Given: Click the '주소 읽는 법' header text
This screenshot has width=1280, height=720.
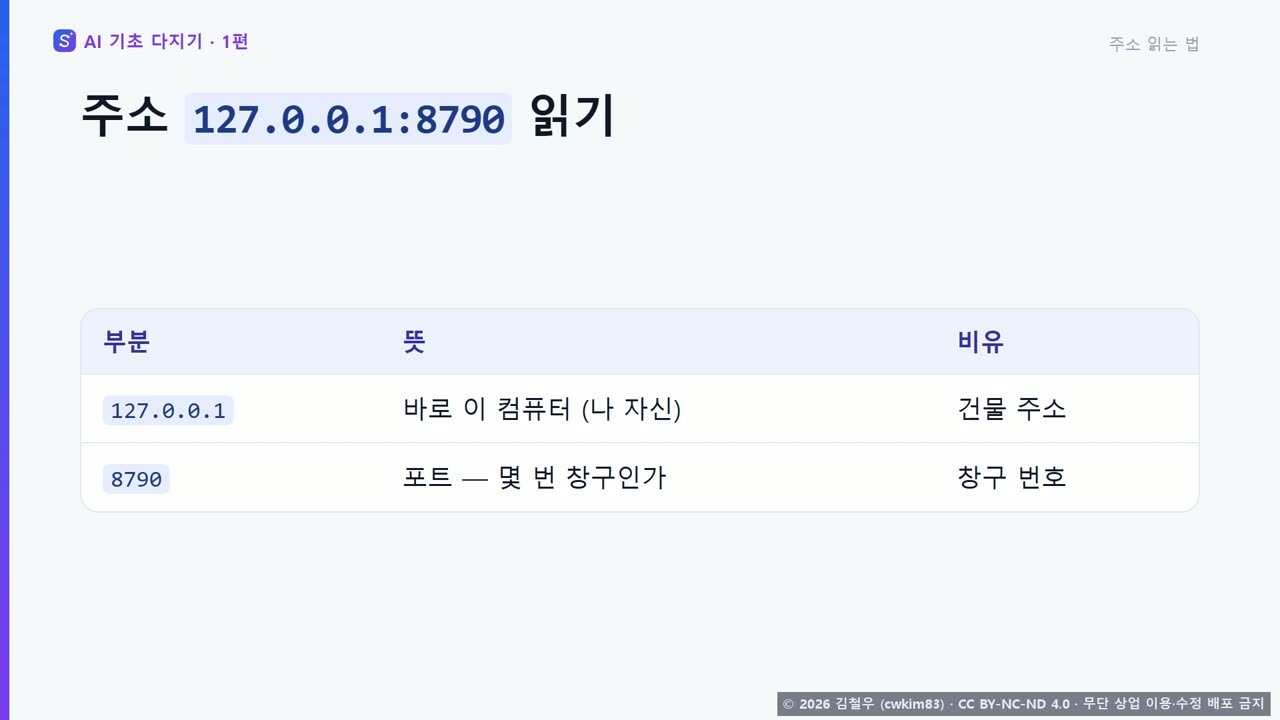Looking at the screenshot, I should pyautogui.click(x=1154, y=44).
